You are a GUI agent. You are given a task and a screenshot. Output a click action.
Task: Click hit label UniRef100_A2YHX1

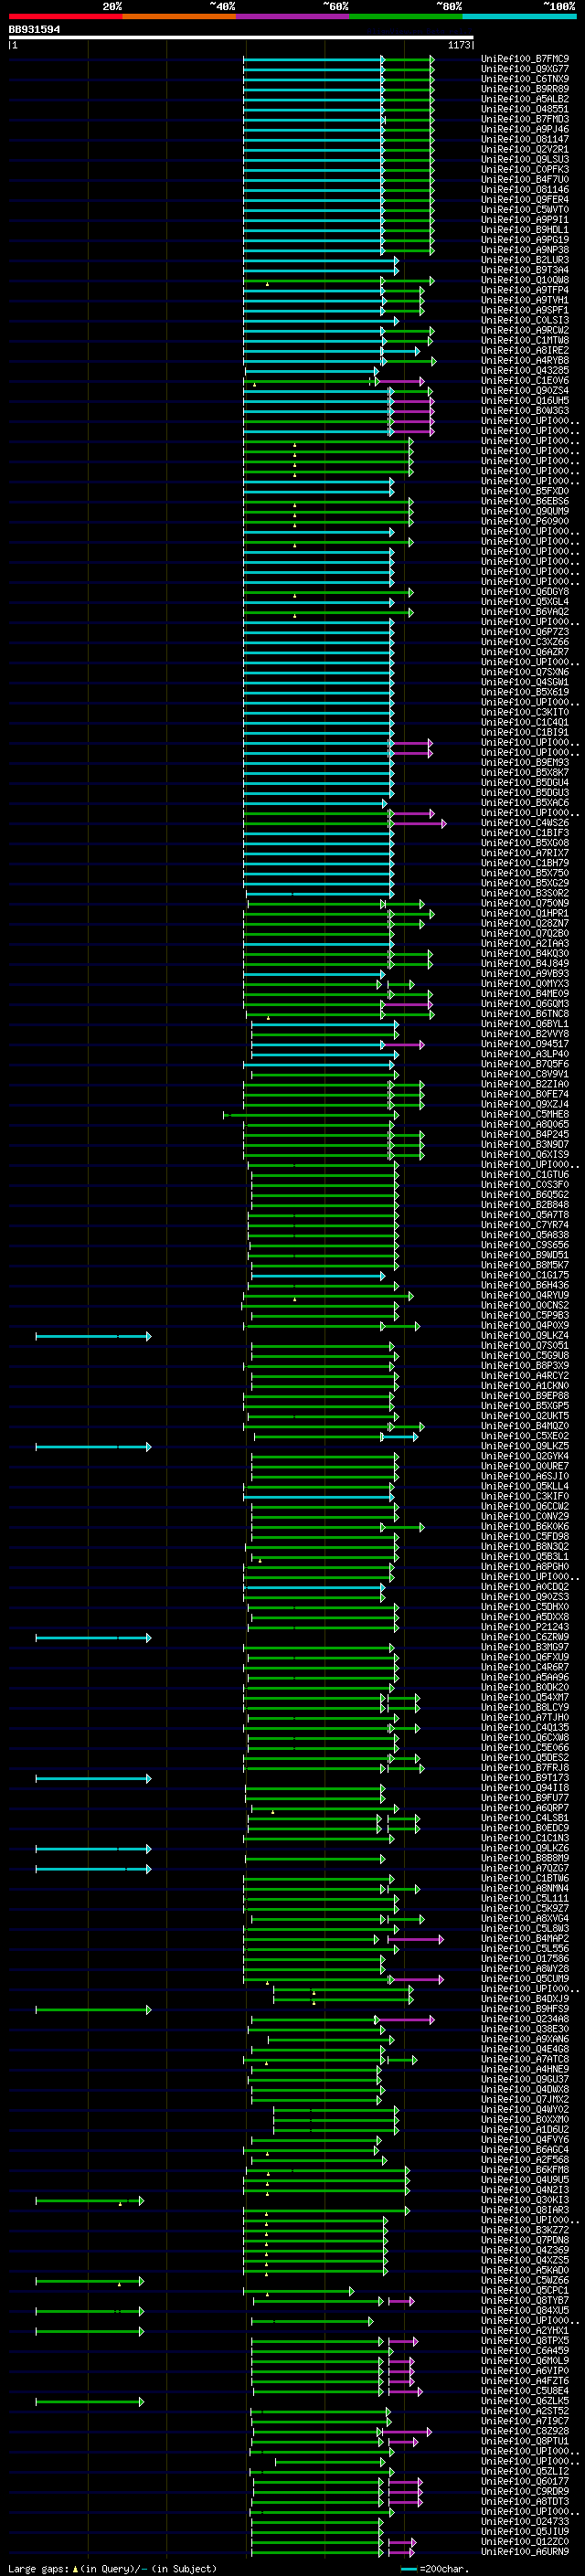click(525, 2330)
